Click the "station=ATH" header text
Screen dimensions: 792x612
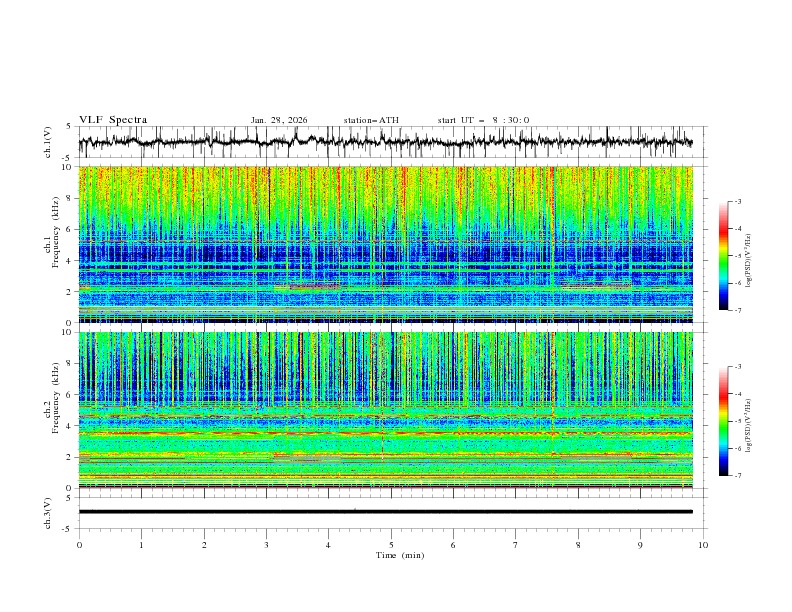point(371,120)
